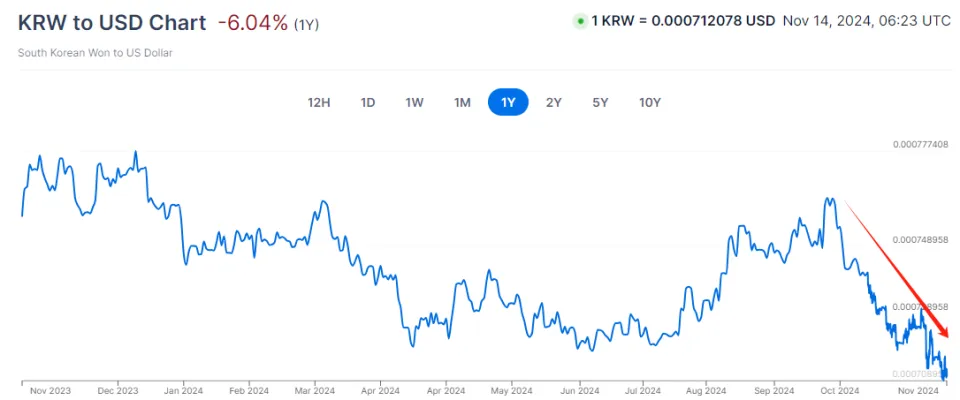Viewport: 960px width, 400px height.
Task: Choose the 1M chart period
Action: (x=461, y=102)
